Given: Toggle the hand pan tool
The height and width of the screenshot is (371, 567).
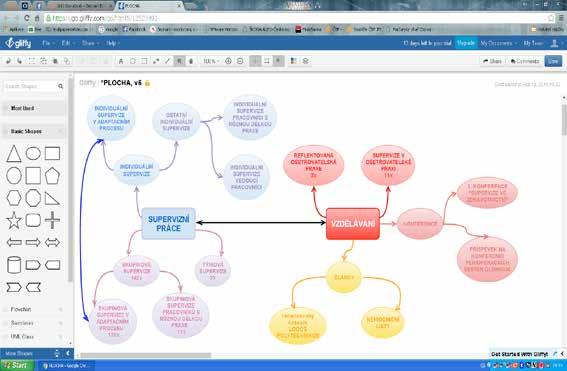Looking at the screenshot, I should (x=191, y=61).
